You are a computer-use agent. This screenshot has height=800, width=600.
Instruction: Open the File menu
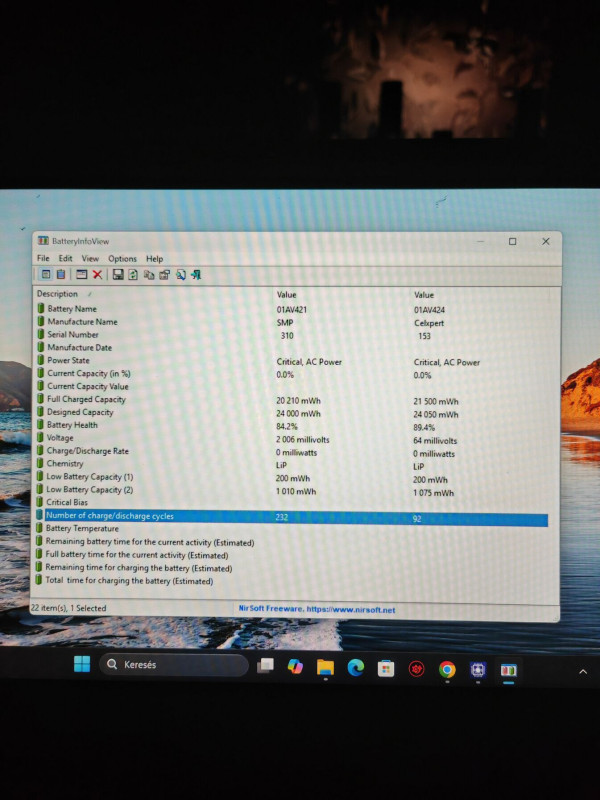43,258
